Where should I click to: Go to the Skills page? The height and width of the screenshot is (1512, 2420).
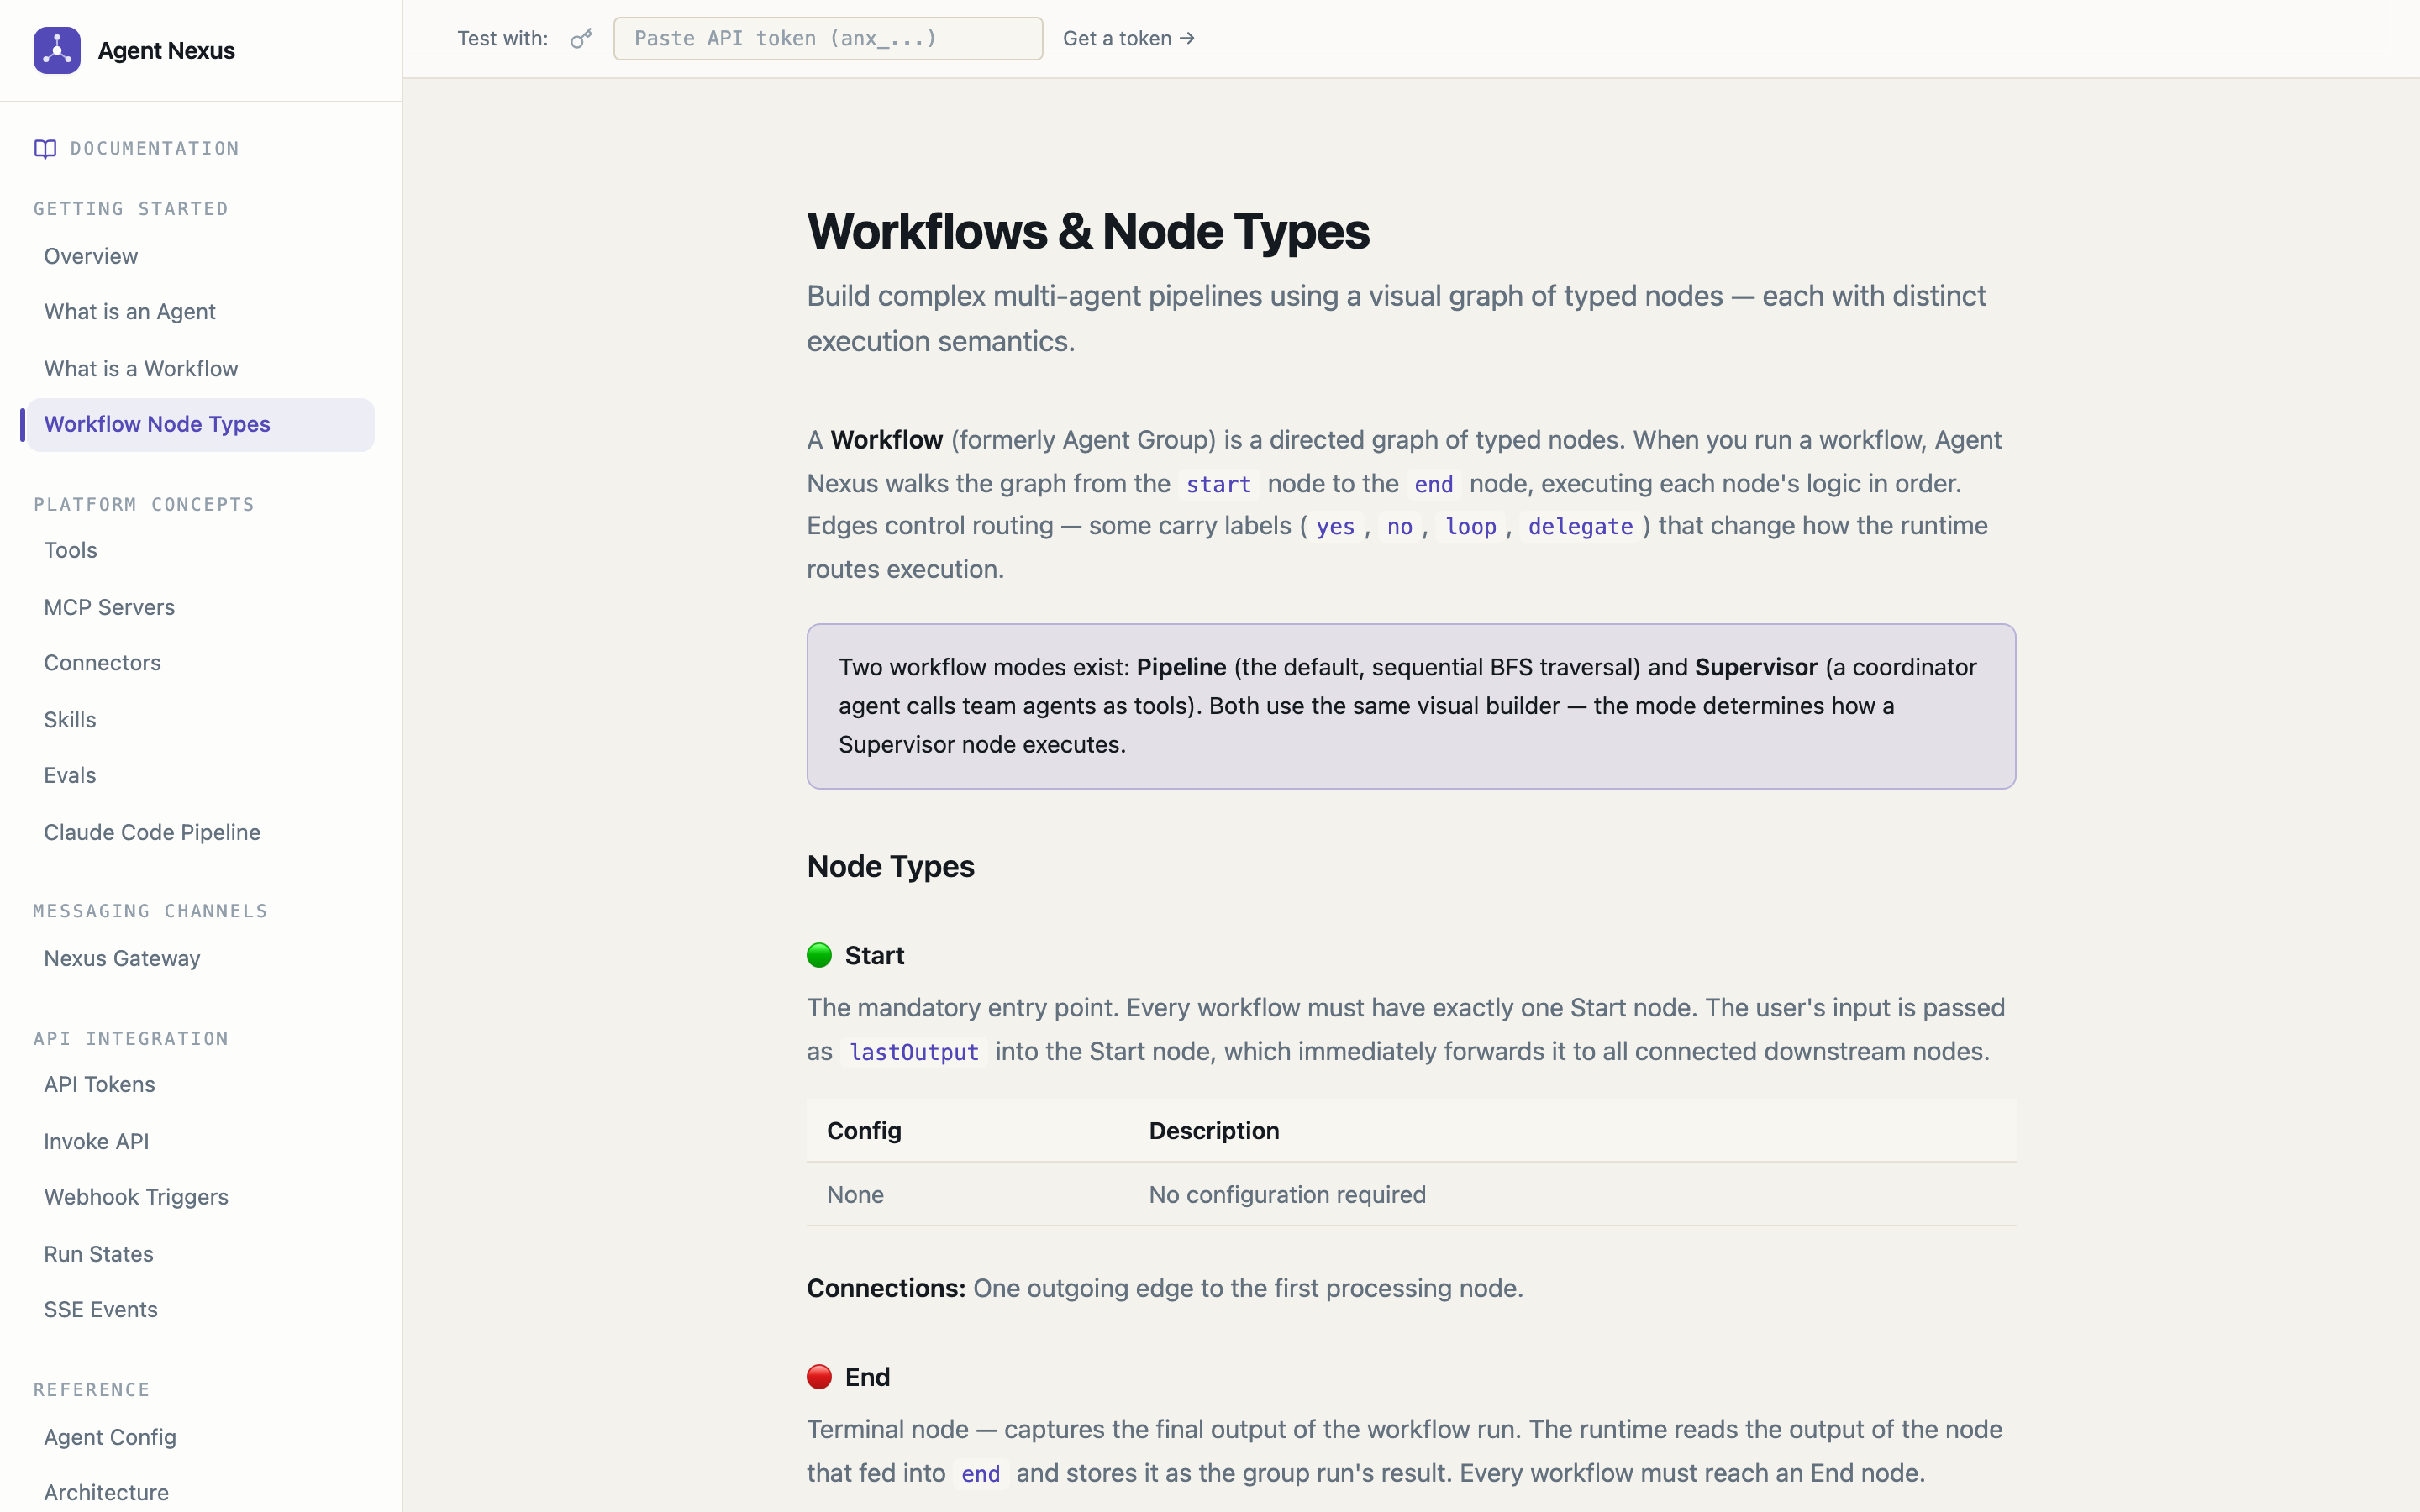(70, 720)
